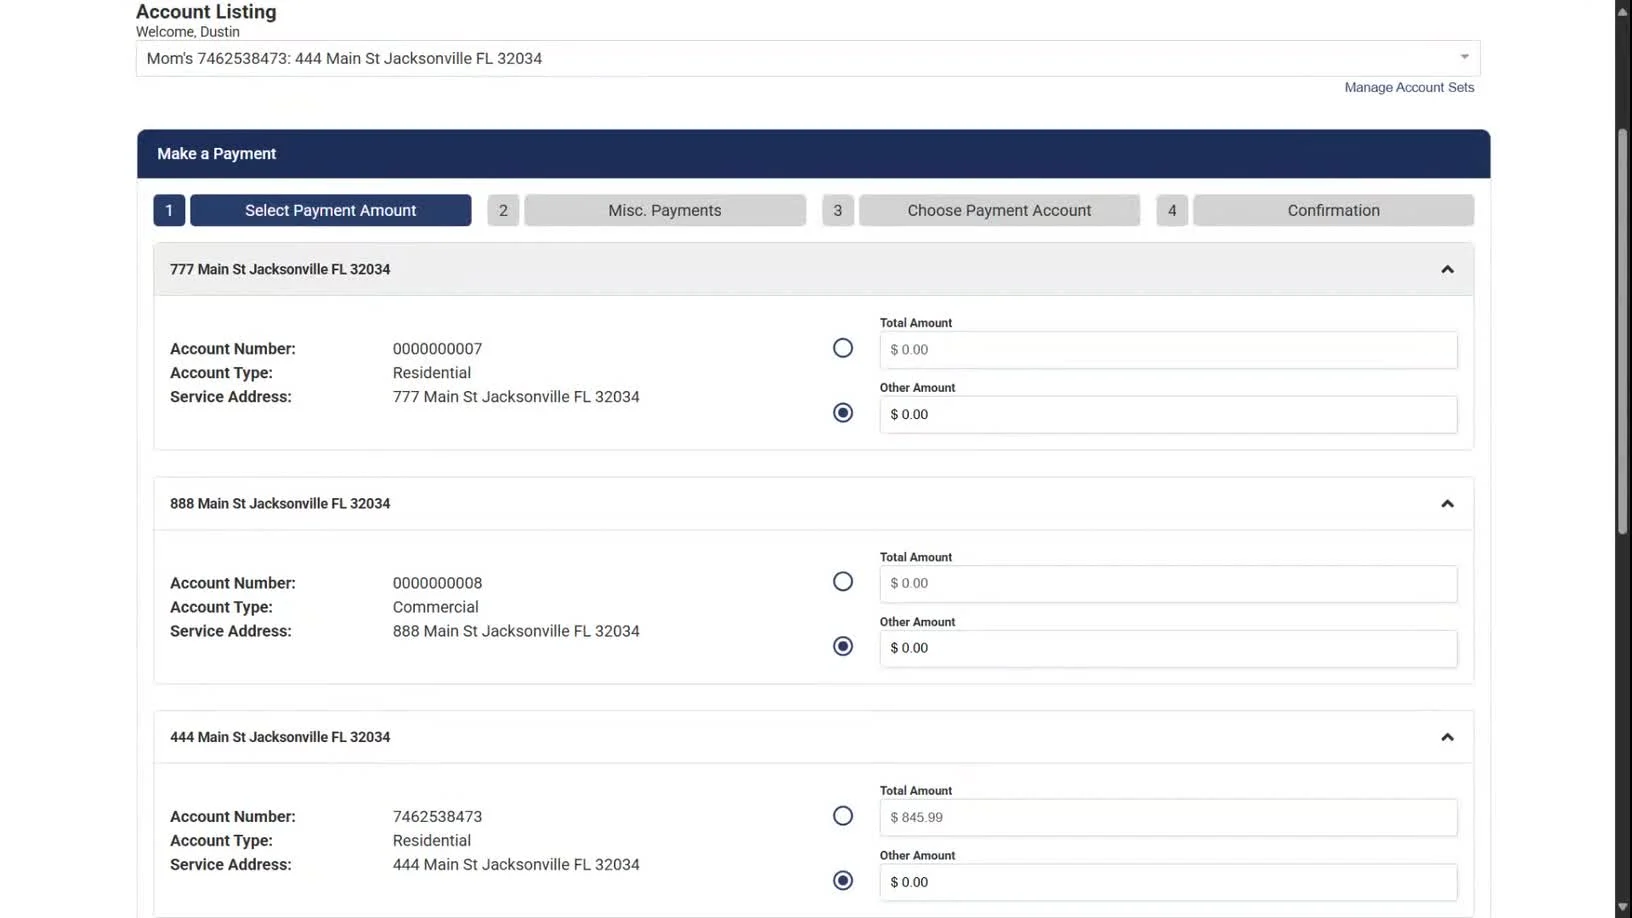The height and width of the screenshot is (918, 1632).
Task: Click Total Amount field showing $845.99
Action: click(x=1168, y=818)
